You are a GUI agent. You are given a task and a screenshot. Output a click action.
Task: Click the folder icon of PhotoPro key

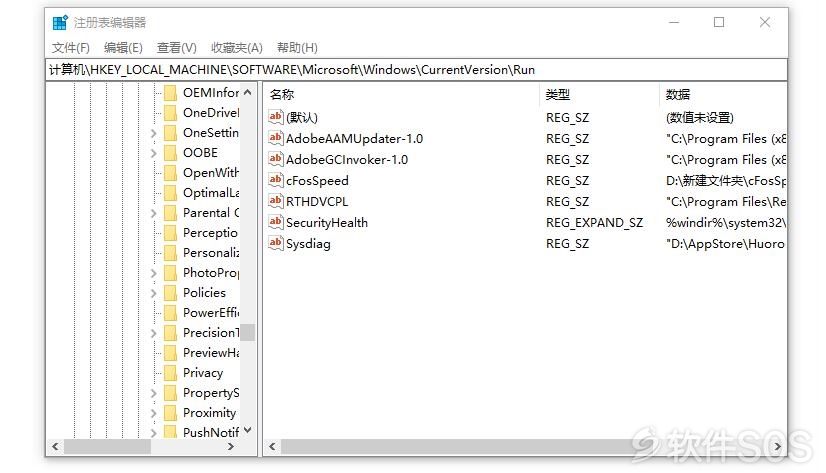(x=170, y=273)
